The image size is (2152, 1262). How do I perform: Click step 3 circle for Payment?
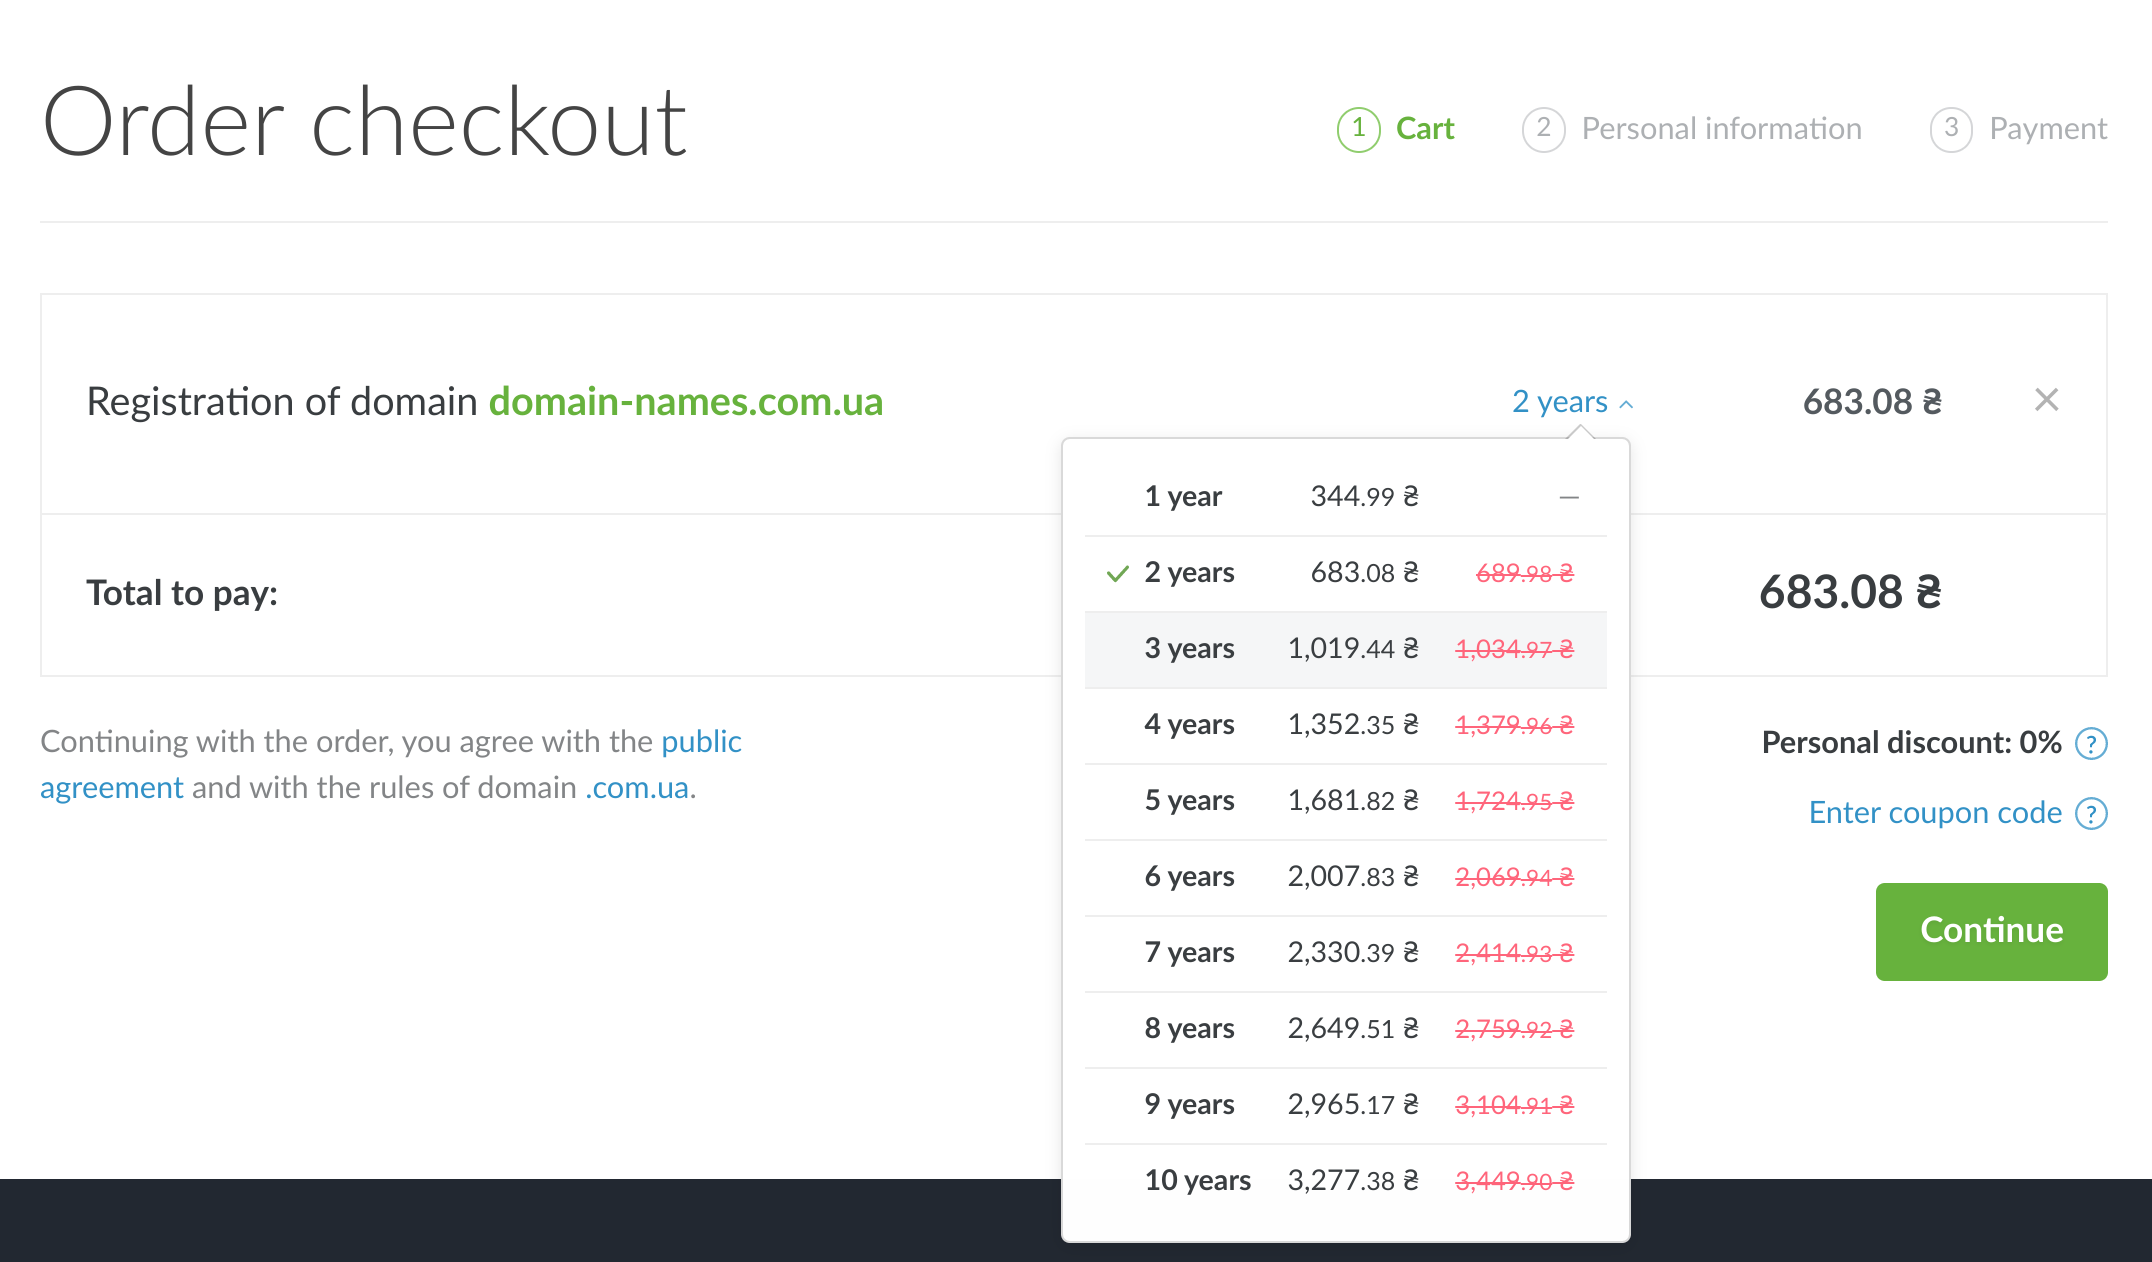1950,129
